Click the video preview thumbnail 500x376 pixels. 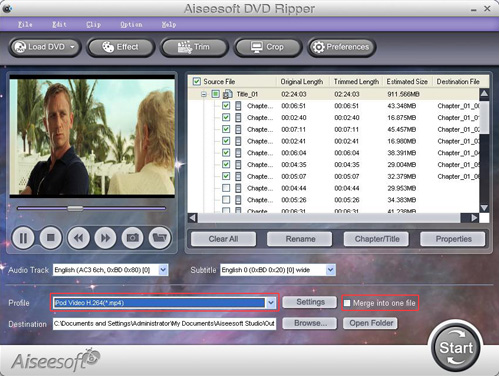pos(92,136)
